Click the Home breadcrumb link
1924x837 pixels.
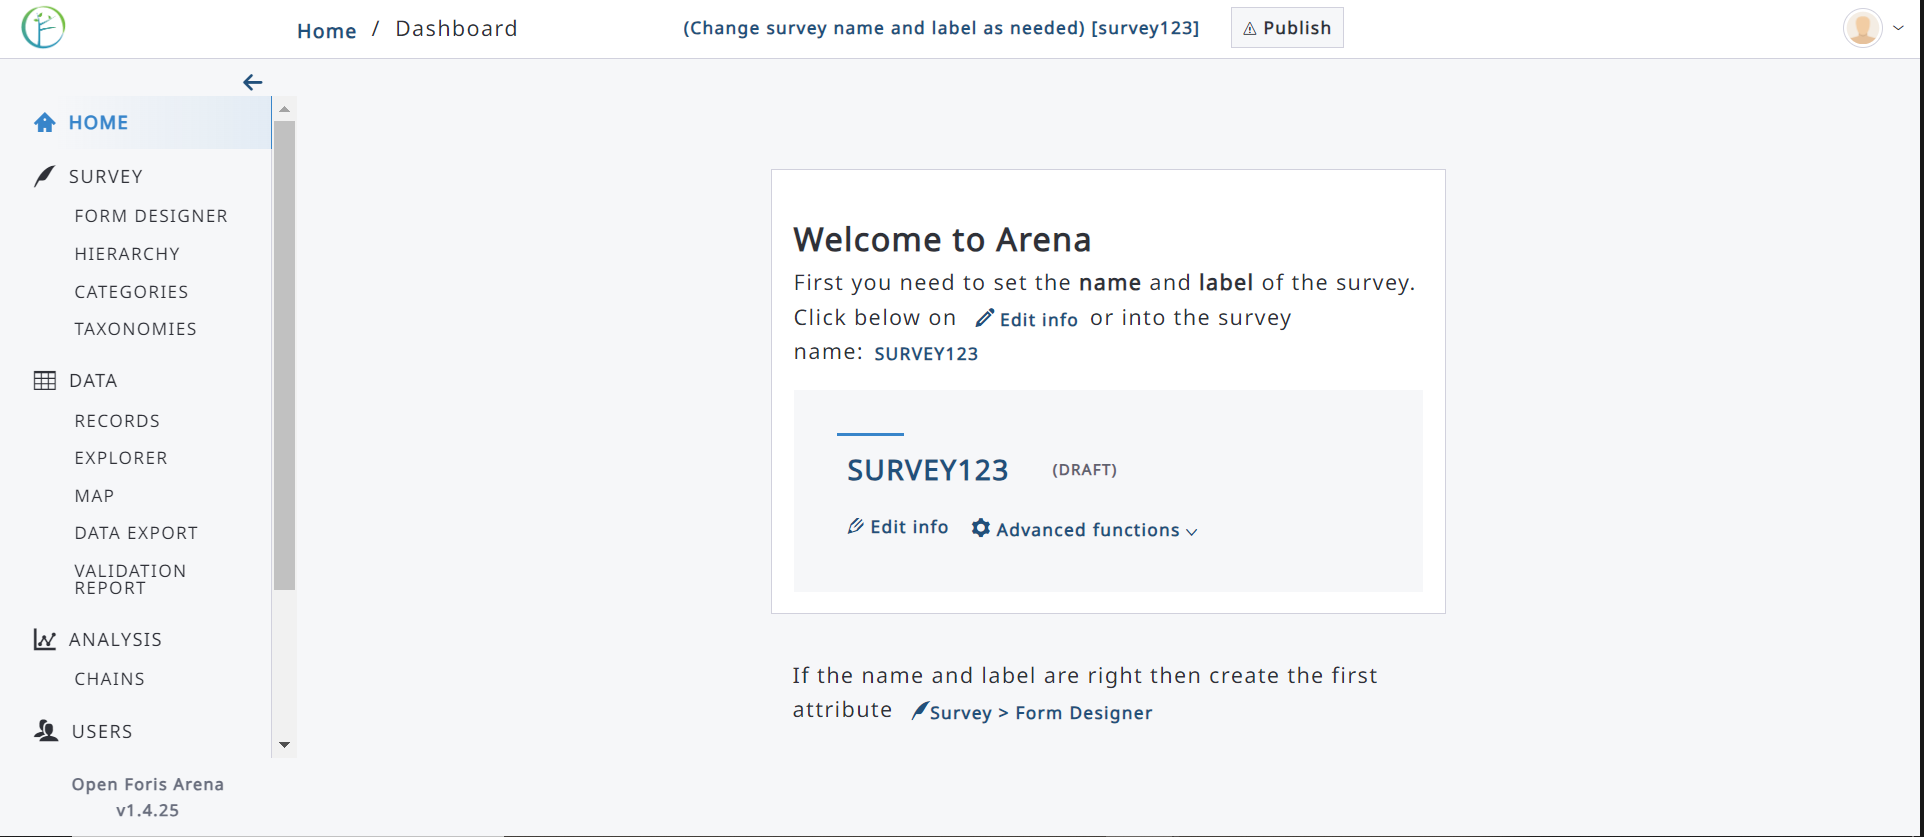(326, 31)
